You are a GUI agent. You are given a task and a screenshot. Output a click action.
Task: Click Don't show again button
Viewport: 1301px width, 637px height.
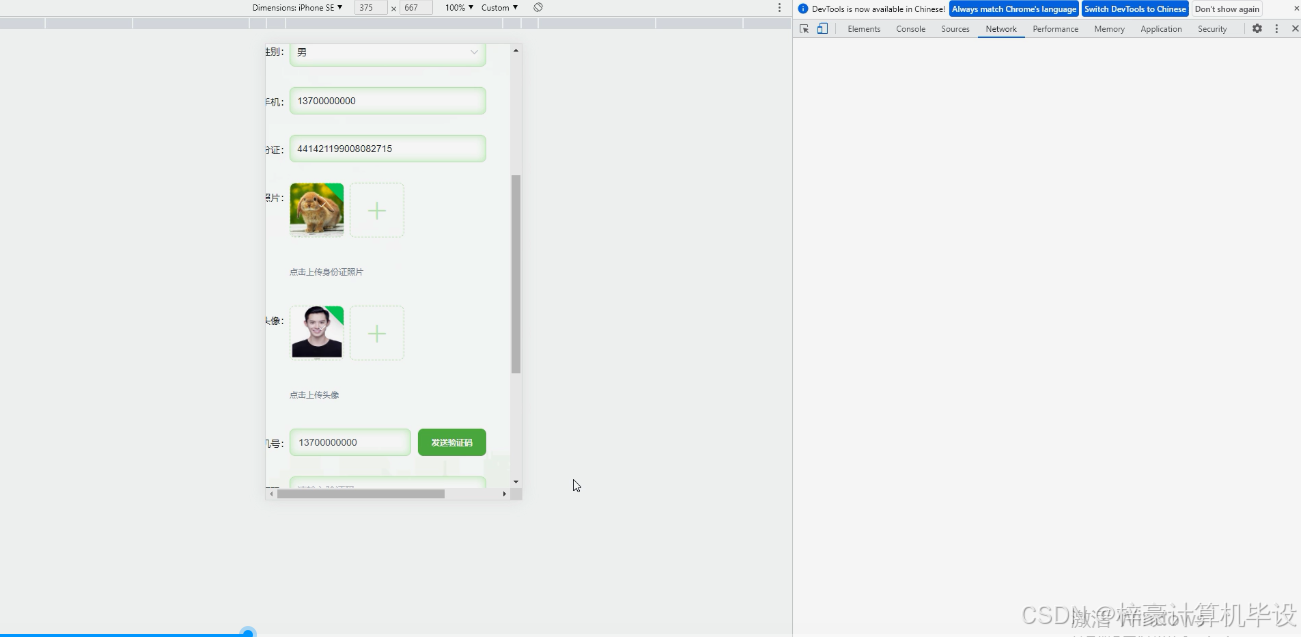click(1227, 9)
